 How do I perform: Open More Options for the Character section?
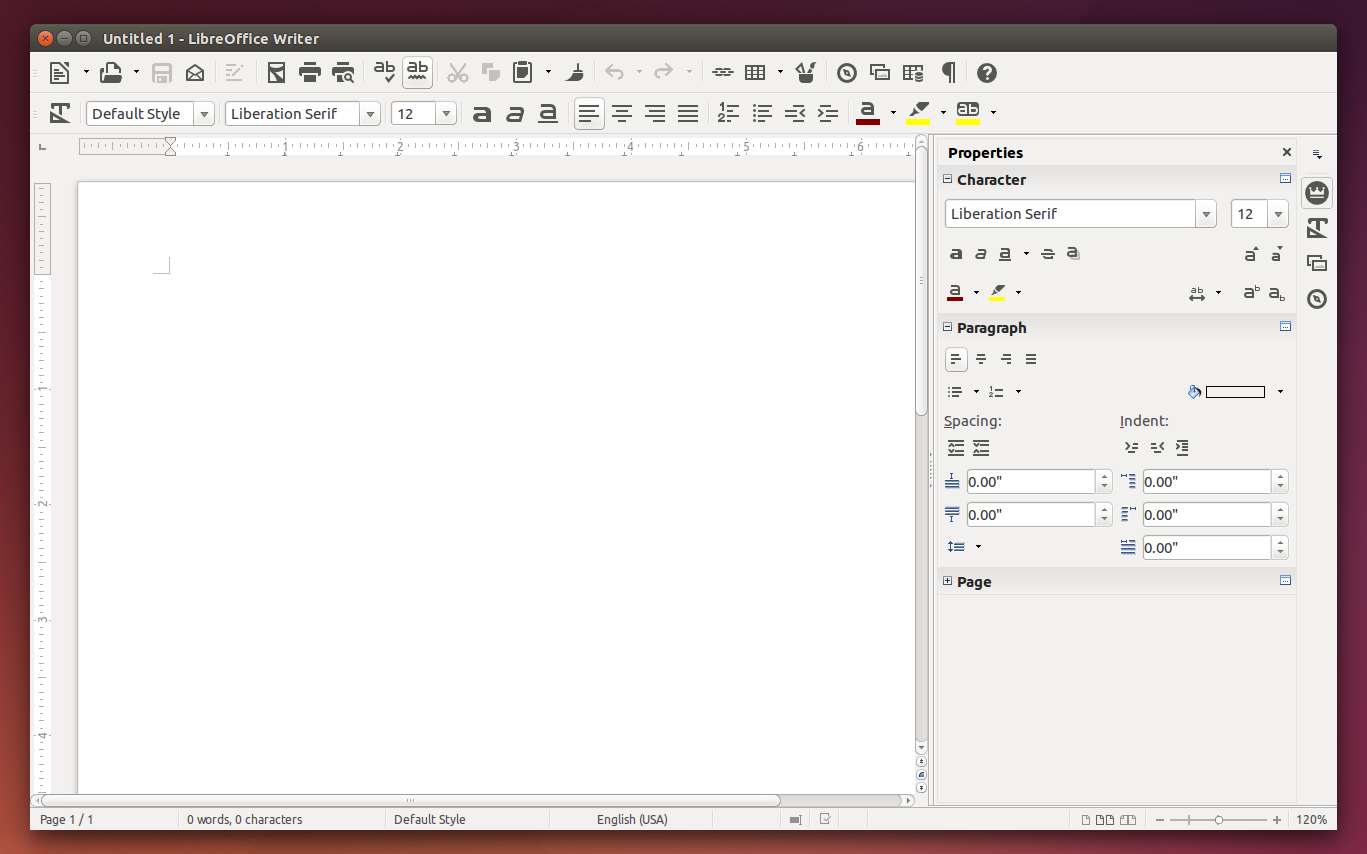(x=1286, y=179)
